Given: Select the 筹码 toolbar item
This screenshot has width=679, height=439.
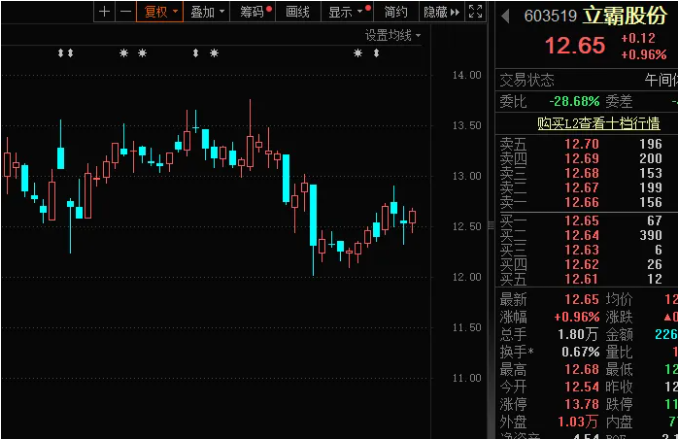Looking at the screenshot, I should (252, 12).
